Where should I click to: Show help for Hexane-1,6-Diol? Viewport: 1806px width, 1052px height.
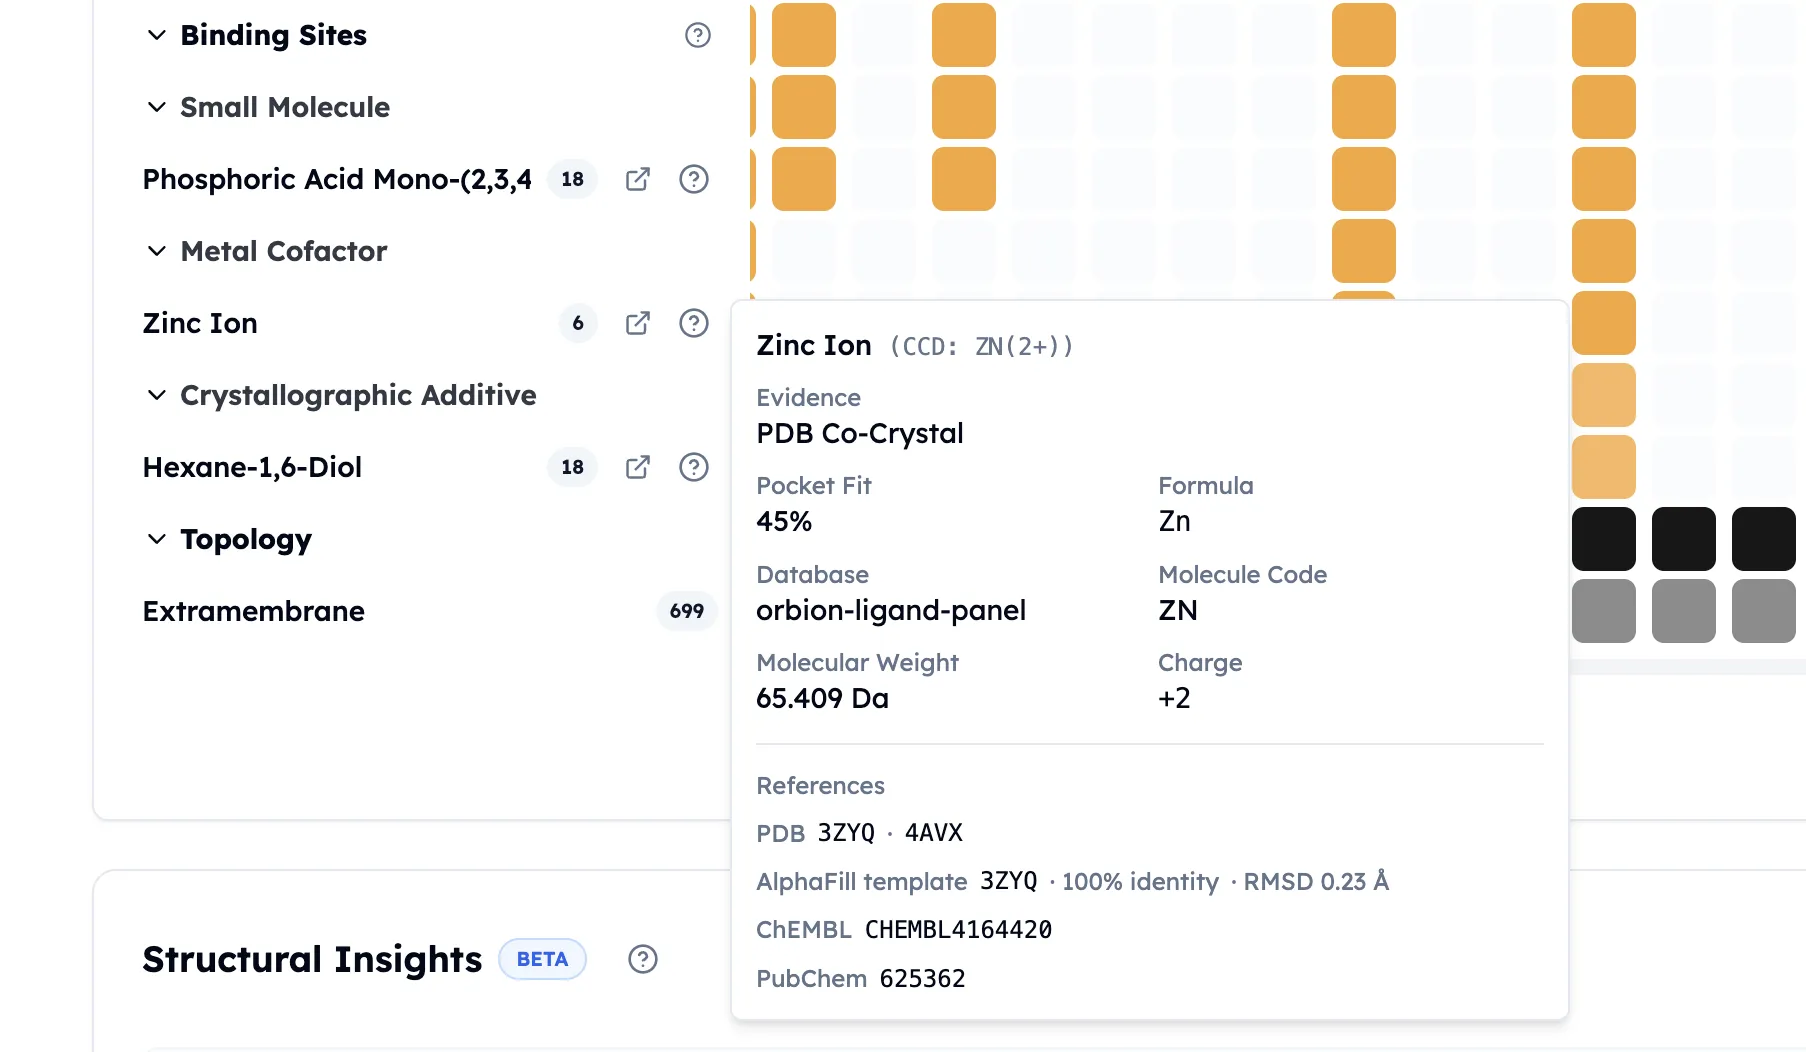pos(694,467)
